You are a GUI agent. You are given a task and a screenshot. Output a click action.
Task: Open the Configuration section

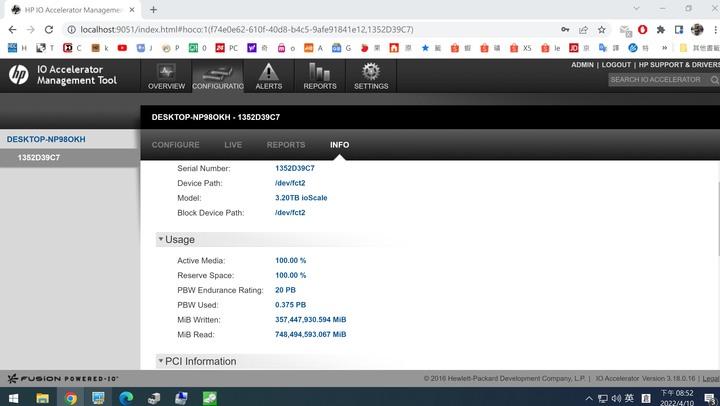pos(218,76)
